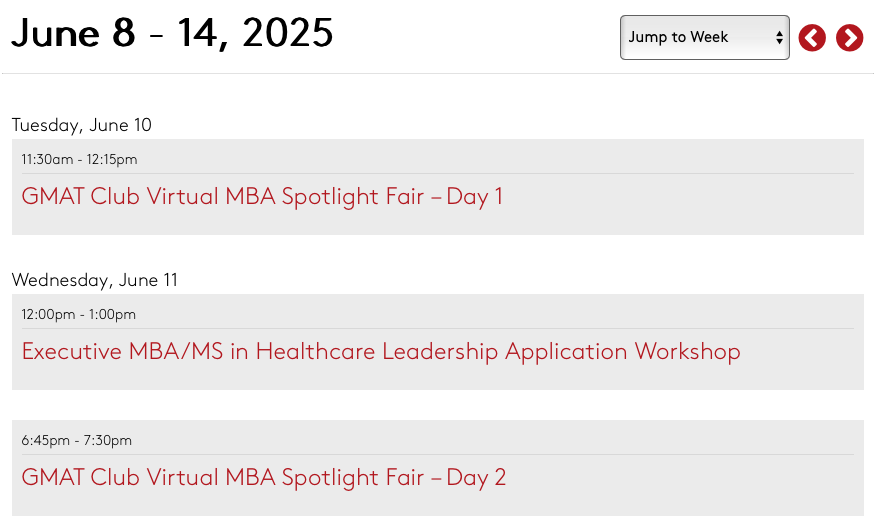
Task: Click 'Day 1' text in the Tuesday event
Action: (x=474, y=197)
